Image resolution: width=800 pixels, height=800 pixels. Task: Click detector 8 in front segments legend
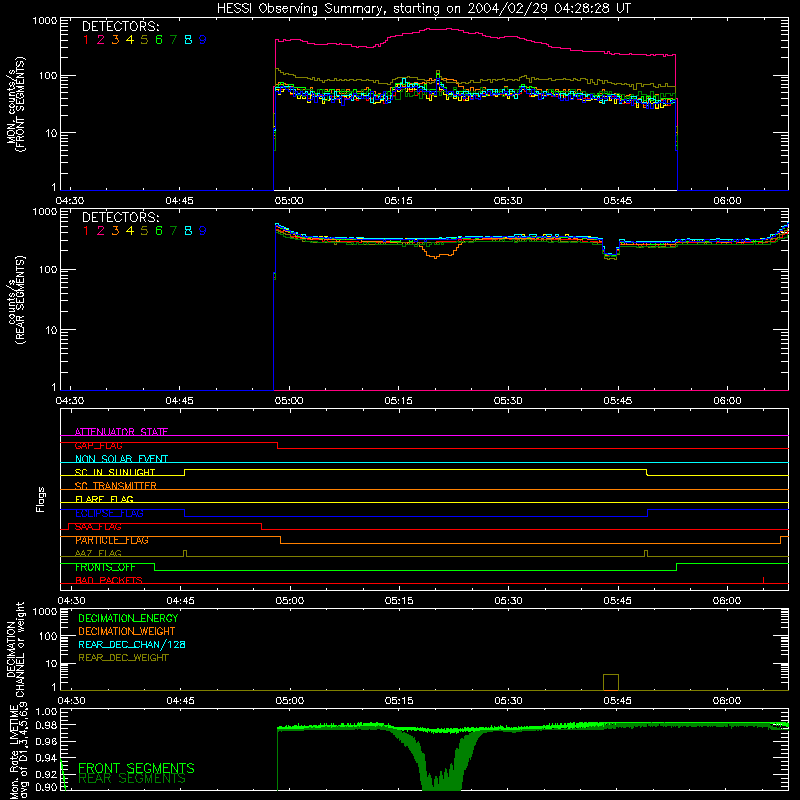pyautogui.click(x=188, y=40)
